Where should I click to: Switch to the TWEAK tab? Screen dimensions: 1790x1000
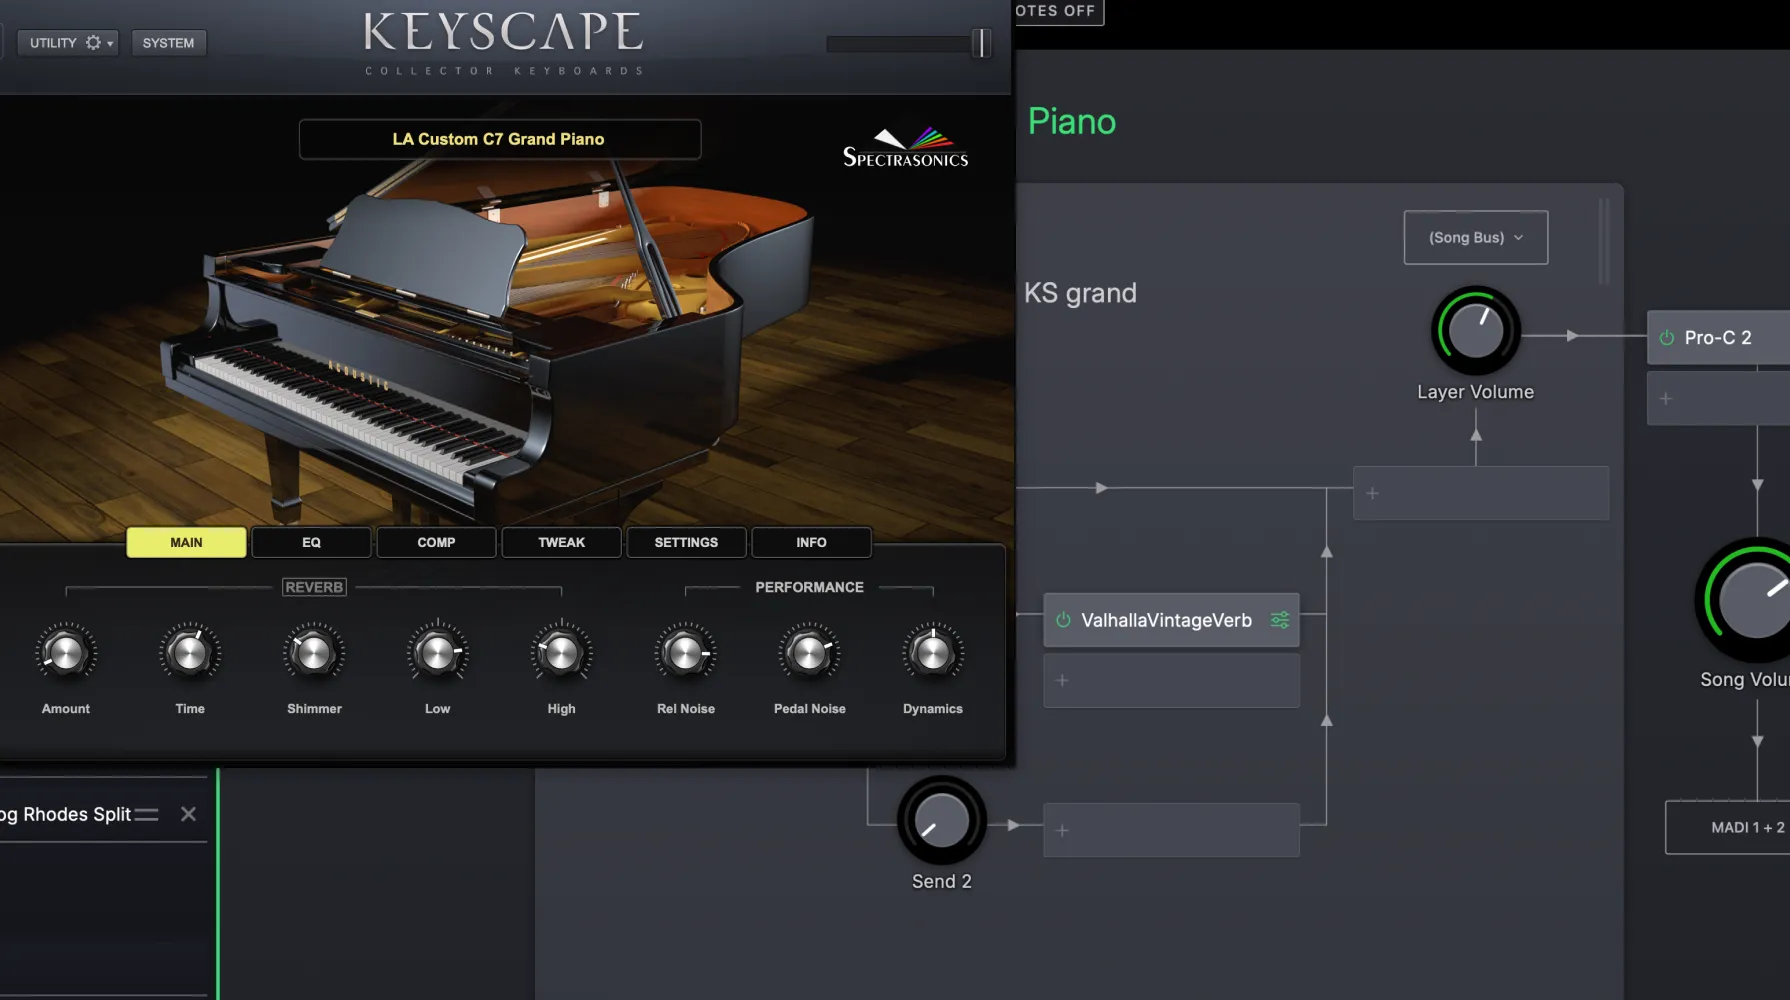[561, 542]
